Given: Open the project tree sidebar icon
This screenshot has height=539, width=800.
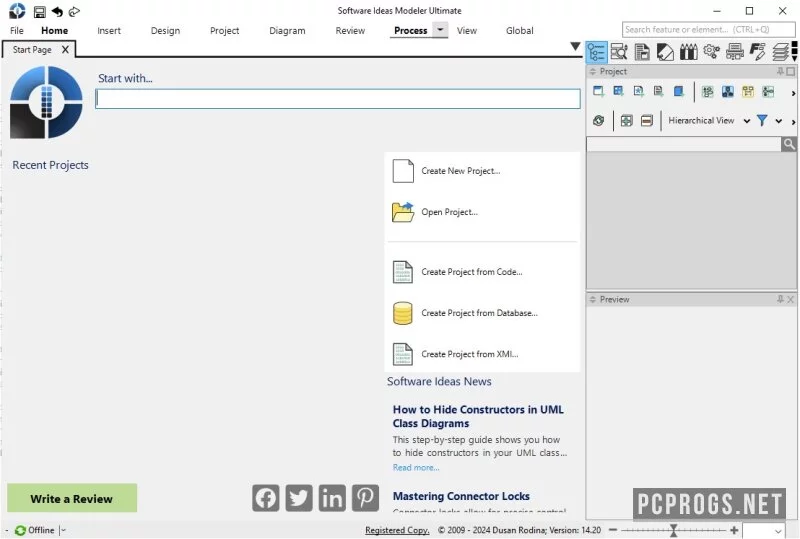Looking at the screenshot, I should coord(596,52).
